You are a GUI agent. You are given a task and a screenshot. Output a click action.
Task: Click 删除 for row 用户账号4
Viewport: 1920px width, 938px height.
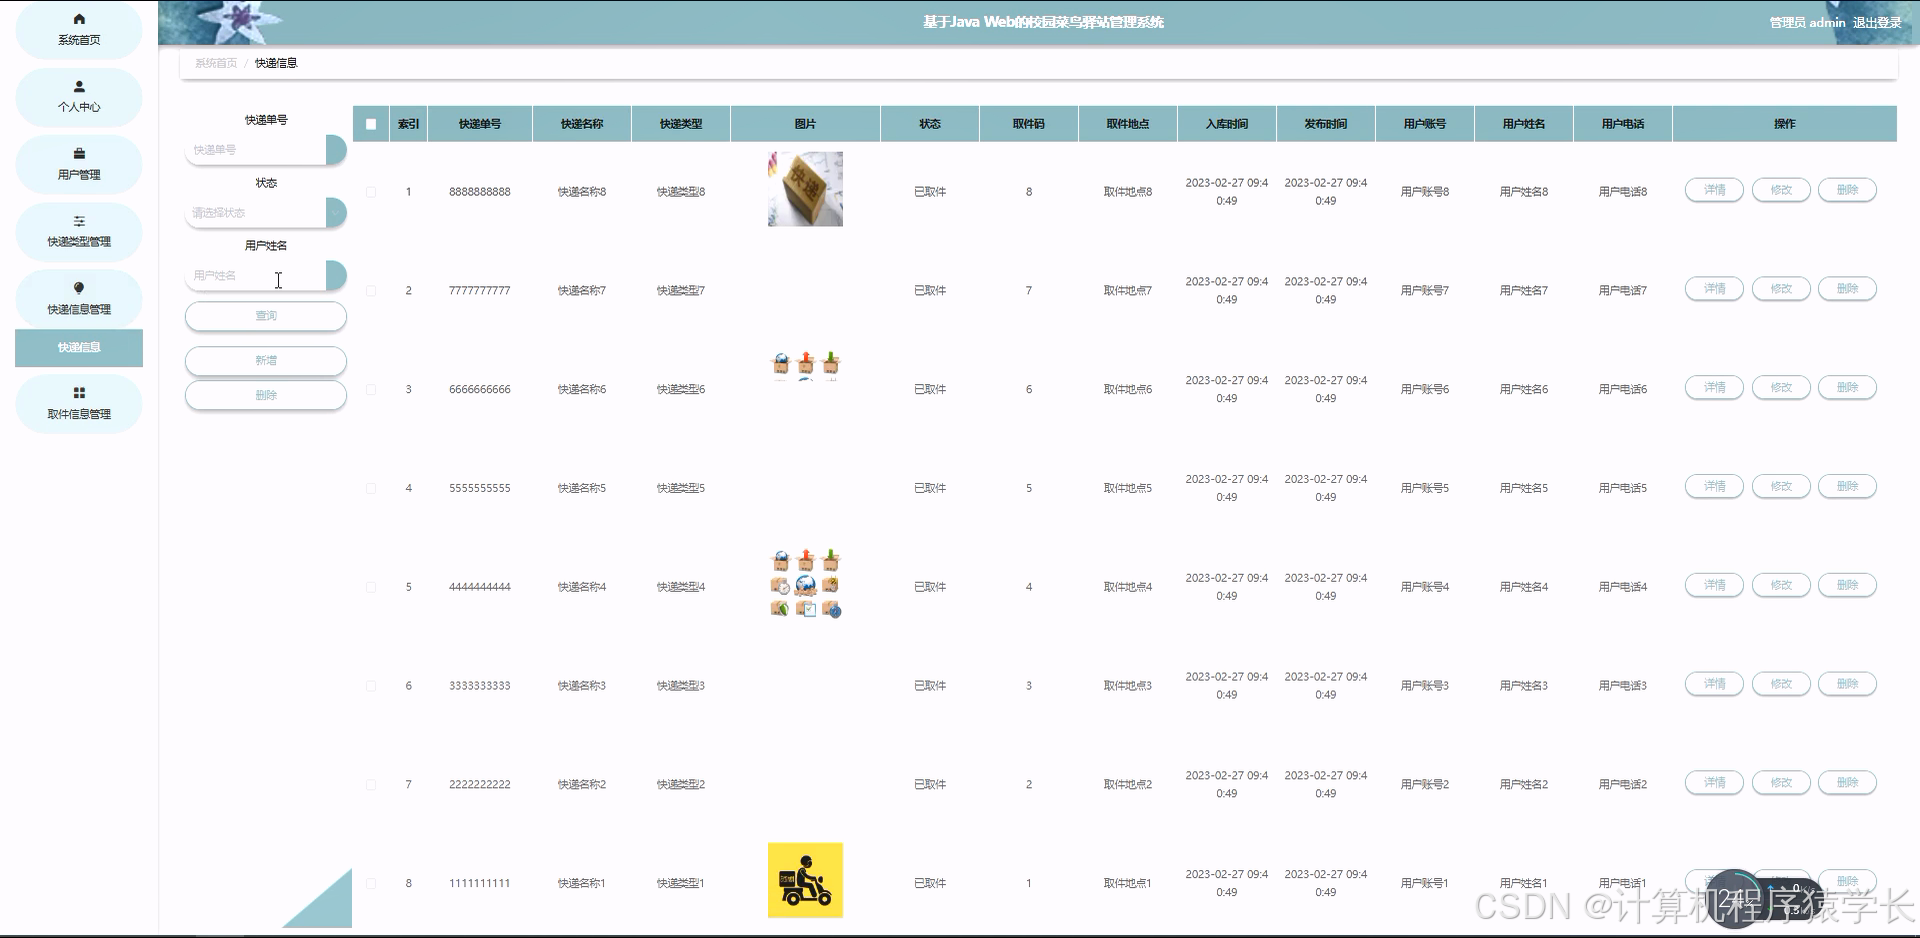click(x=1847, y=585)
